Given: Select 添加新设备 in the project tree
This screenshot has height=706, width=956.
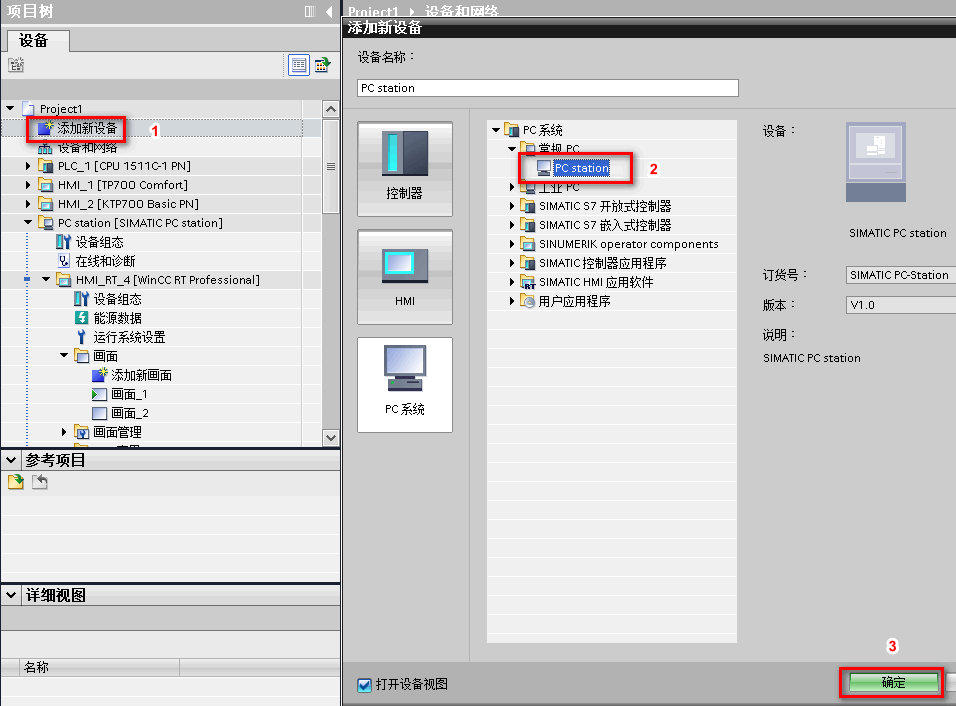Looking at the screenshot, I should [87, 128].
